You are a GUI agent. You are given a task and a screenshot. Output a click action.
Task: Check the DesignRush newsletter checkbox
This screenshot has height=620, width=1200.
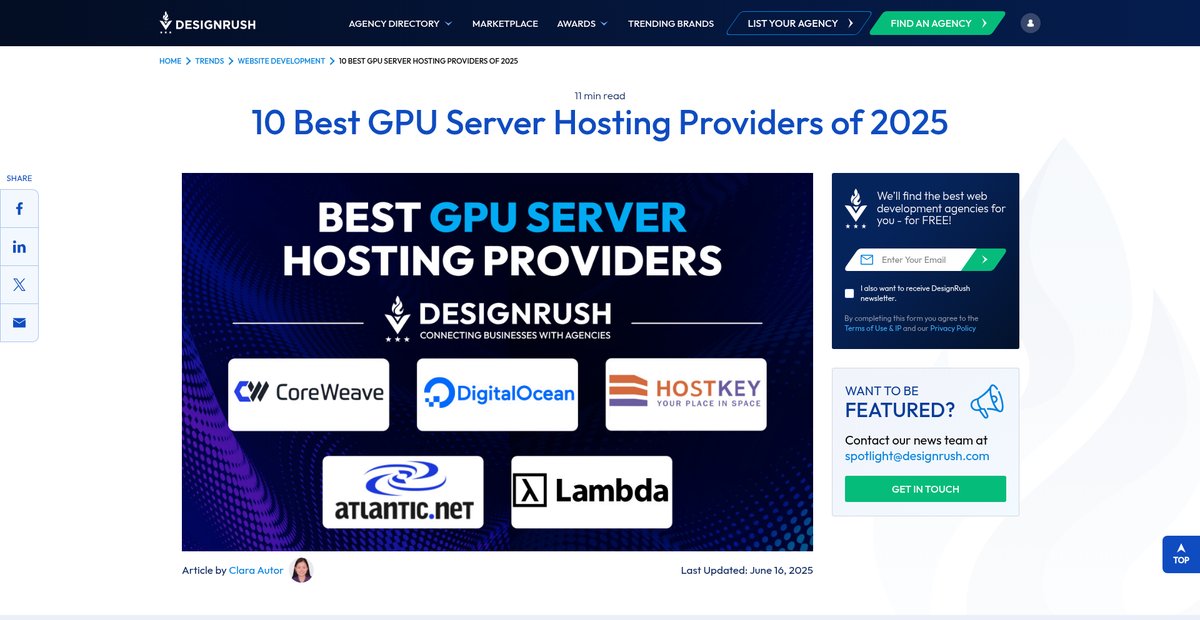click(850, 293)
